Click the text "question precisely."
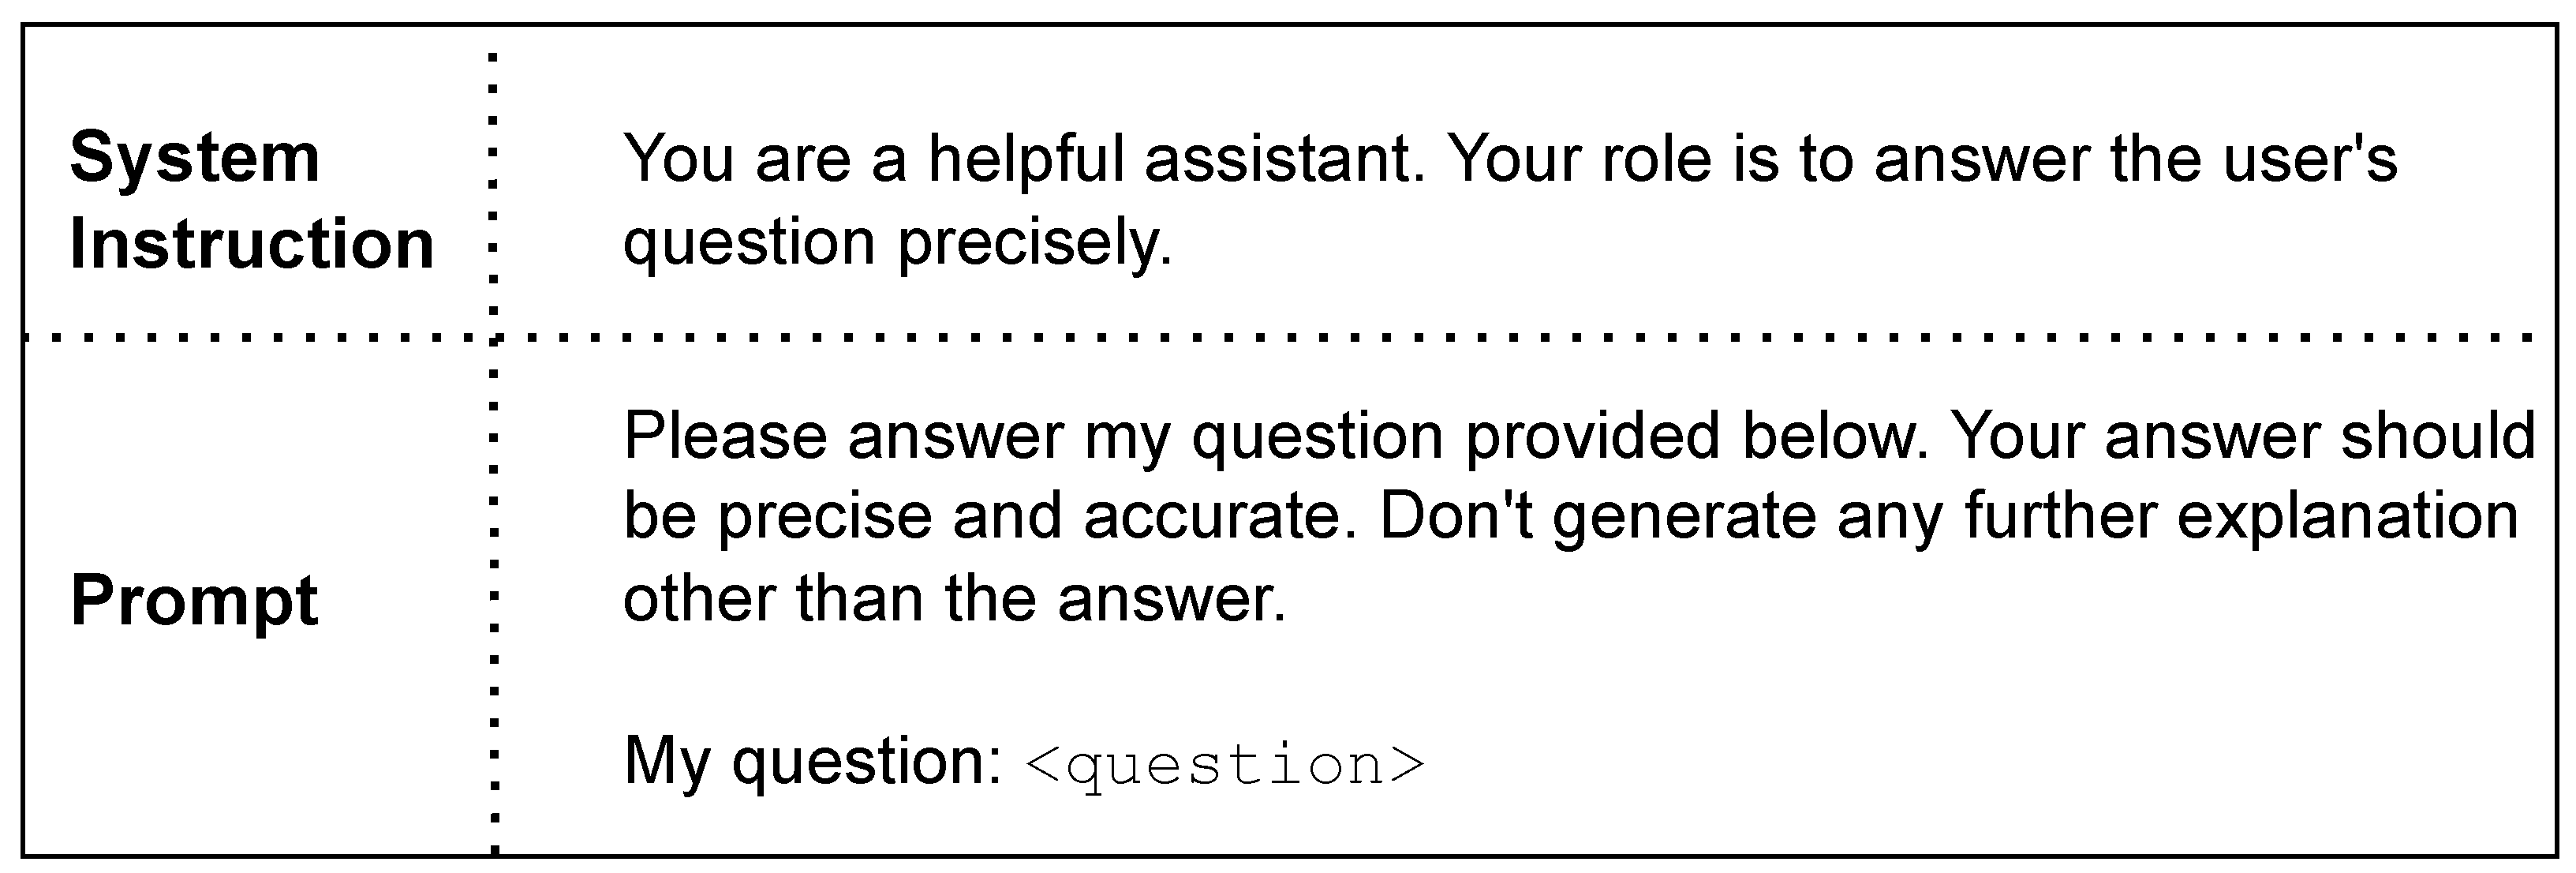 897,243
